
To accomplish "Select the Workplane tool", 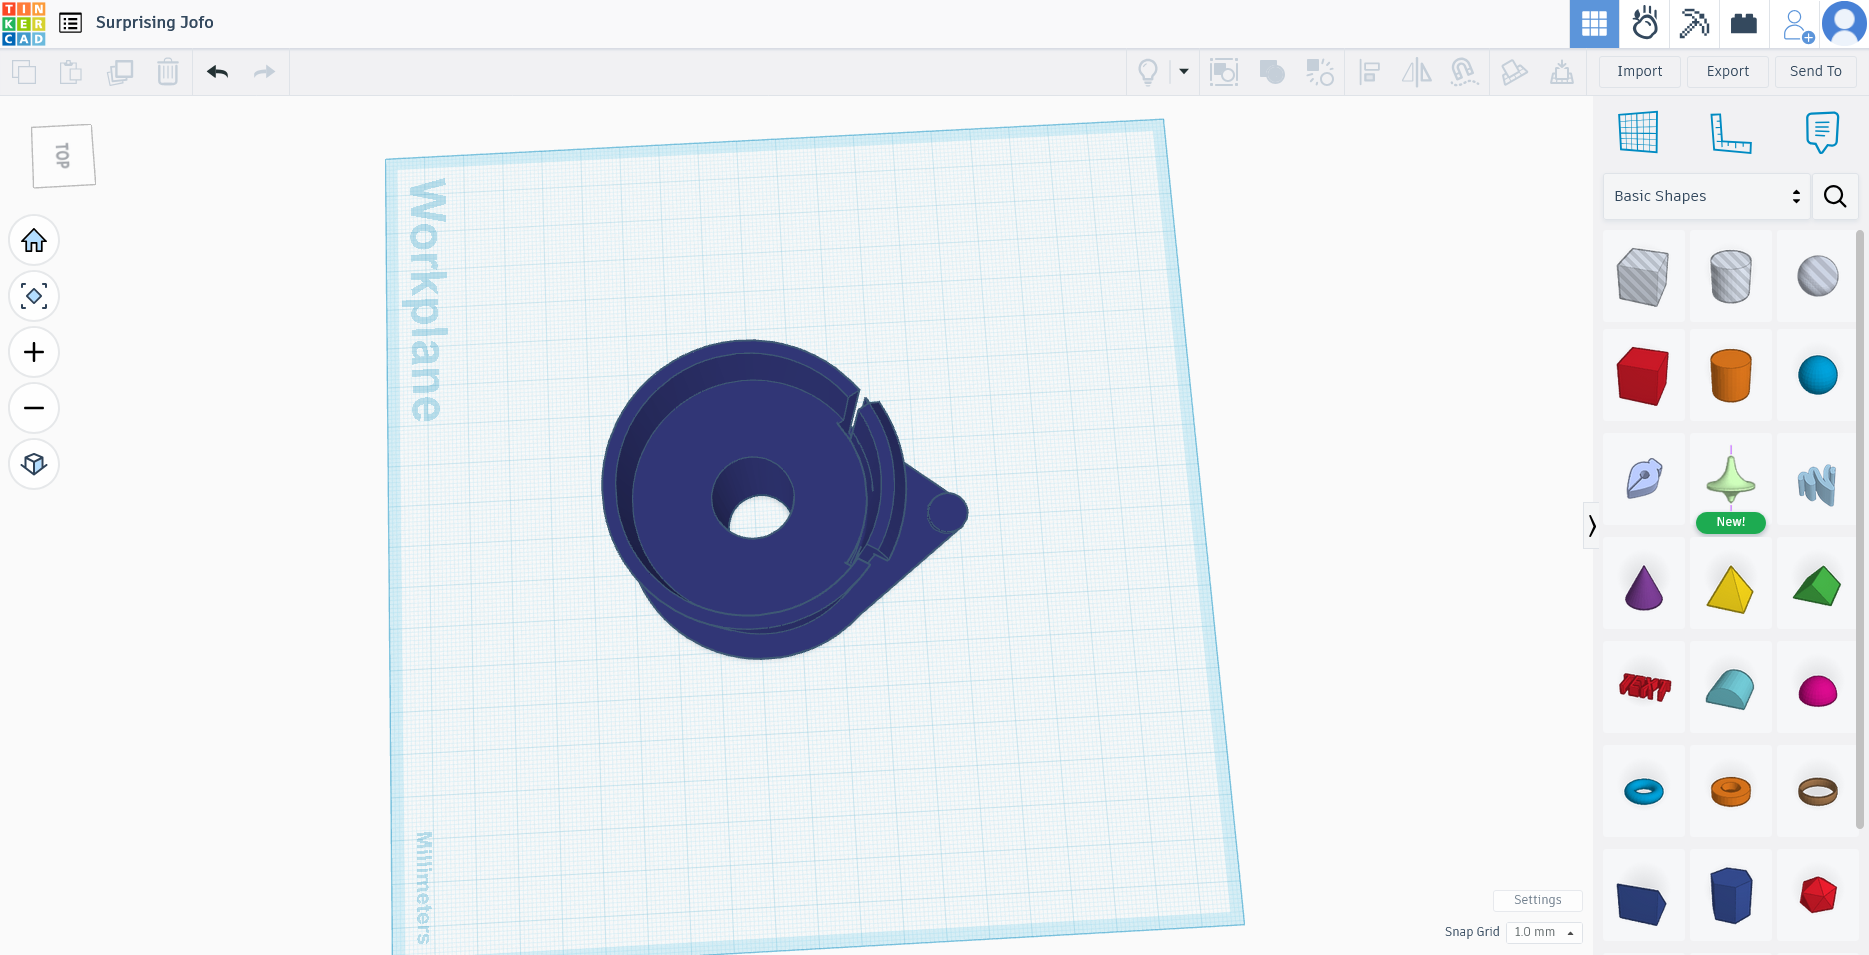I will (1638, 132).
